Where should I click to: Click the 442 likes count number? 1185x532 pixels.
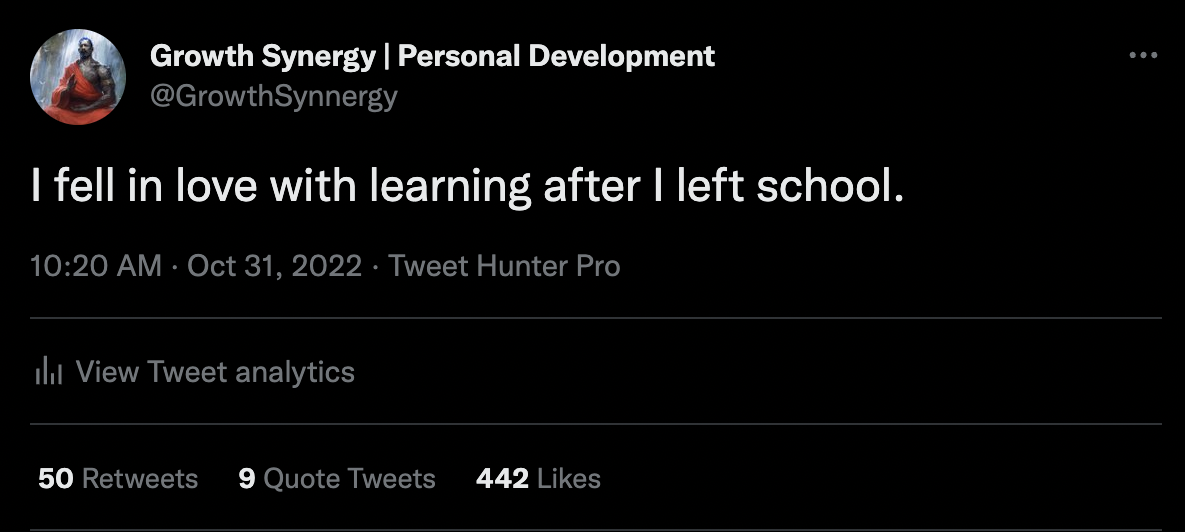pos(502,479)
